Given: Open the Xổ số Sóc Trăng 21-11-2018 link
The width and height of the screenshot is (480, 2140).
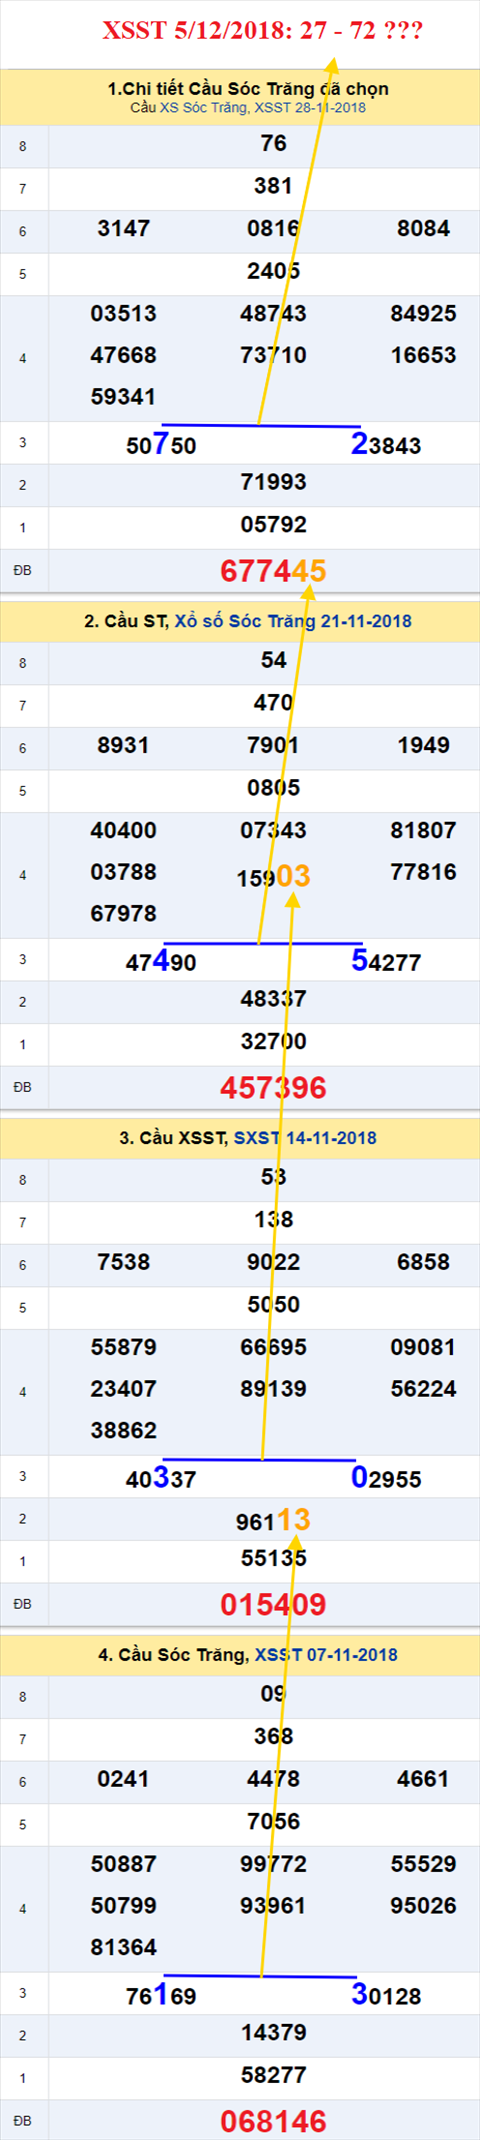Looking at the screenshot, I should [293, 621].
